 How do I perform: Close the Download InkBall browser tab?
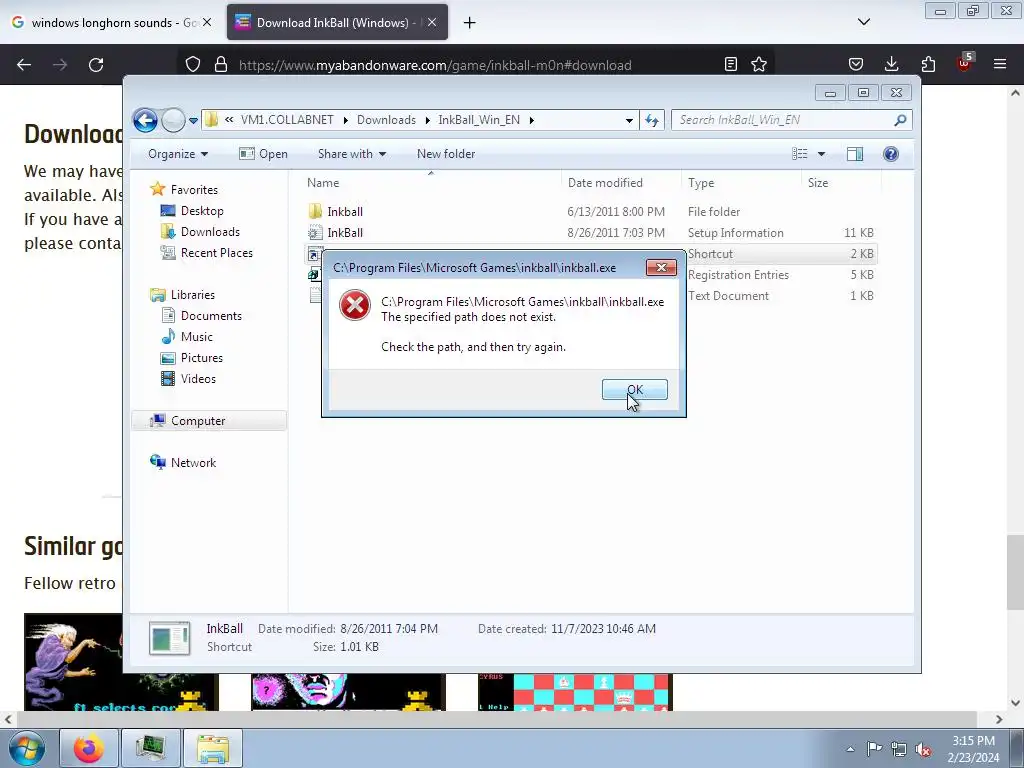click(432, 23)
